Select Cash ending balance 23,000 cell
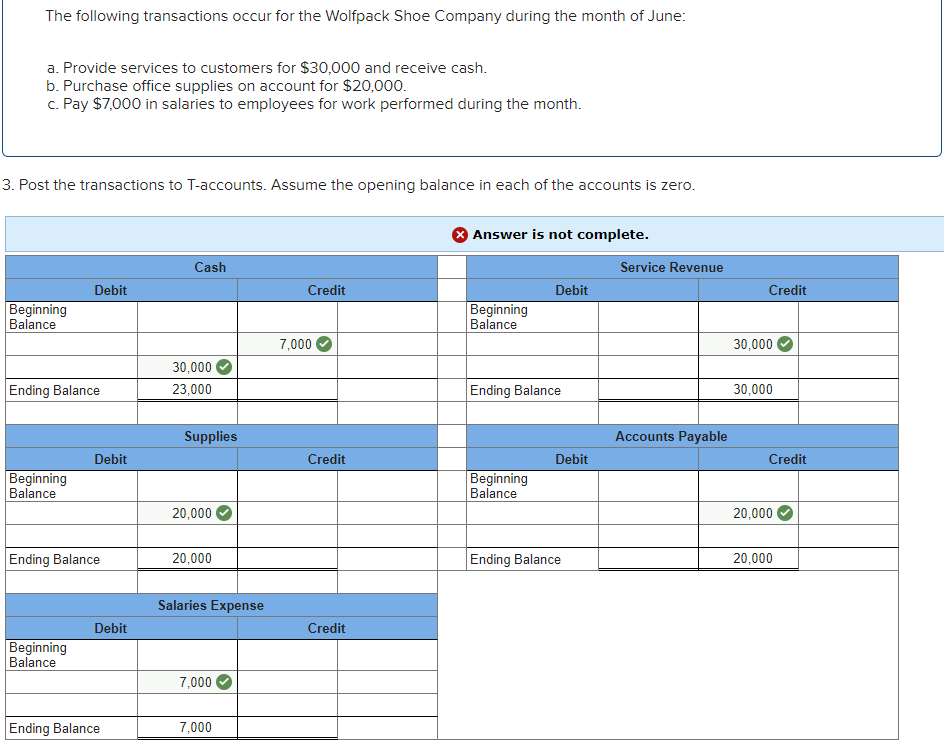The image size is (944, 749). pos(187,390)
